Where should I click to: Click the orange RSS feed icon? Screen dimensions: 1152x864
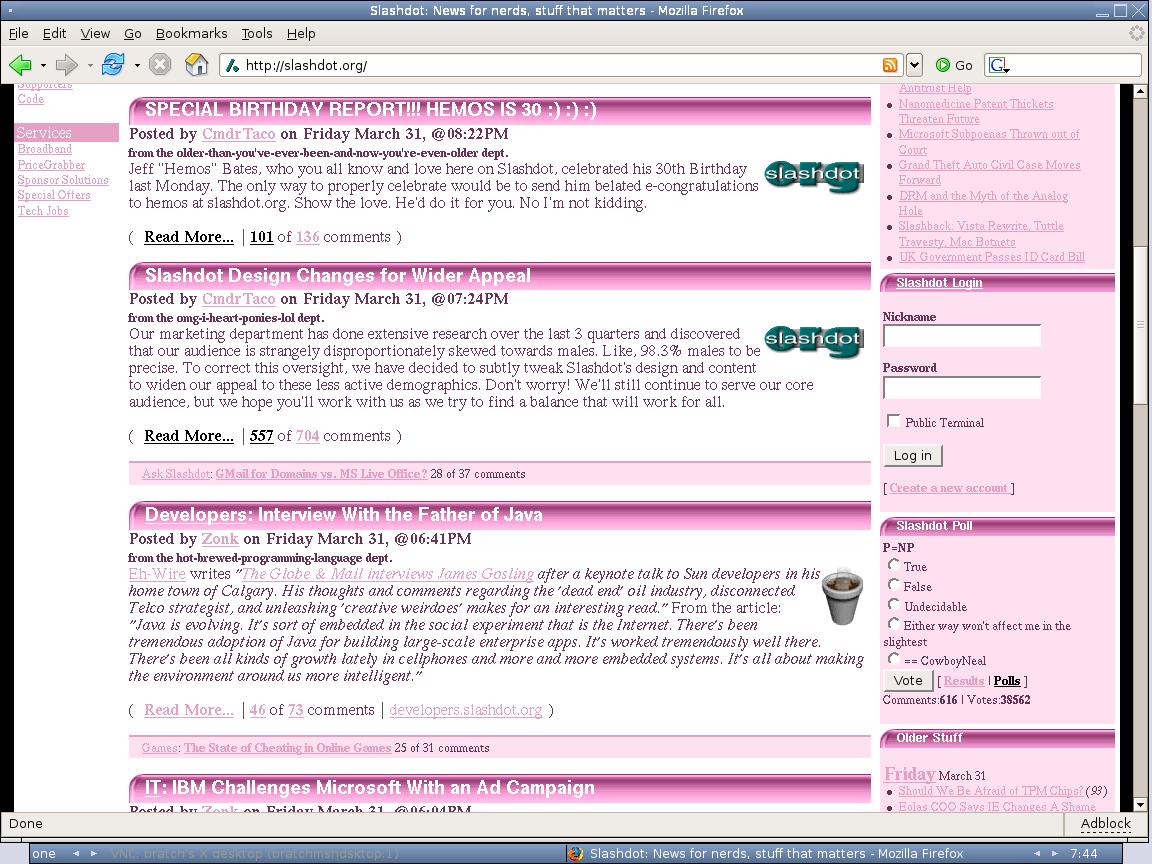pos(890,65)
